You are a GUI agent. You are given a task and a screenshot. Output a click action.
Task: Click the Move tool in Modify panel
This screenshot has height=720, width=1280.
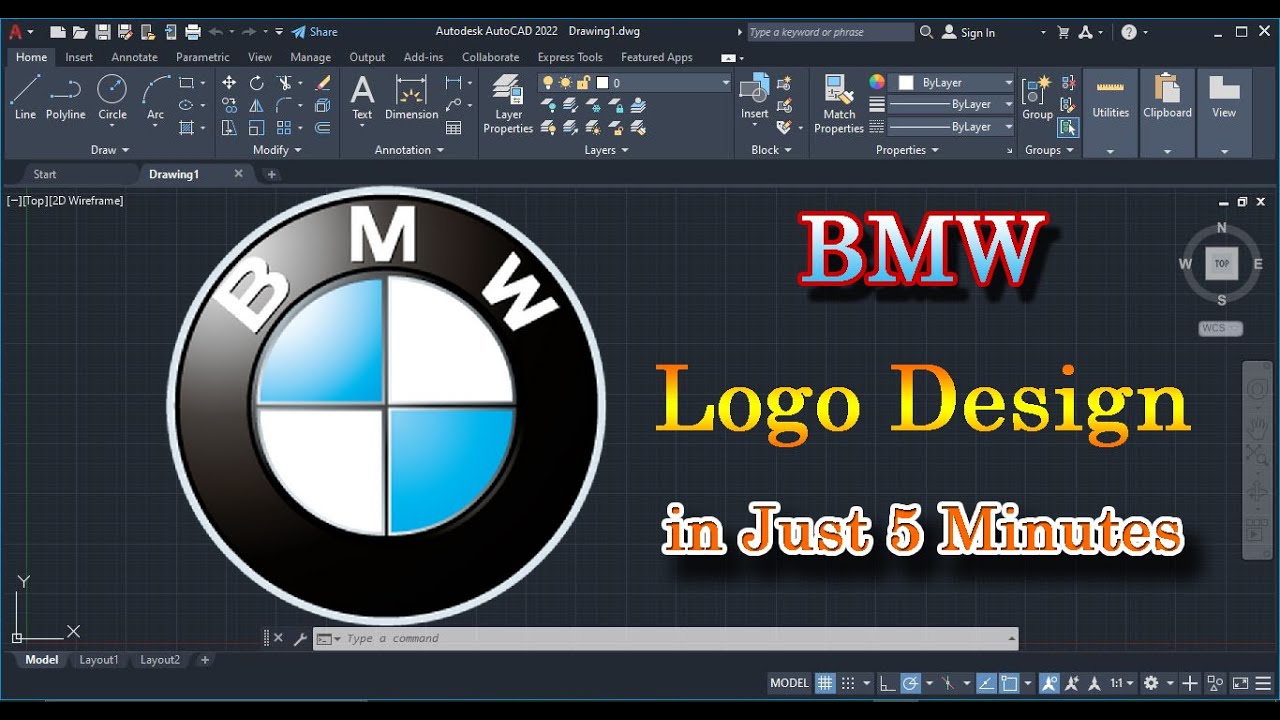(x=229, y=83)
